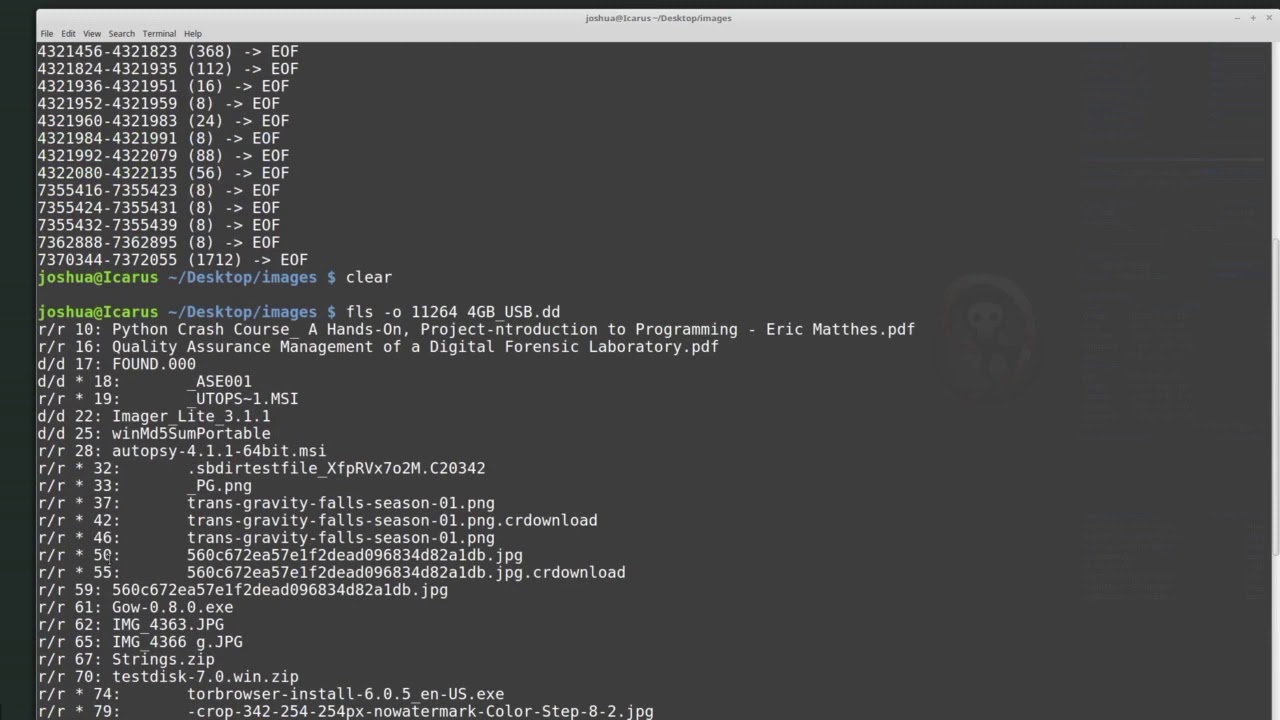The image size is (1280, 720).
Task: Click inode 37 trans-gravity-falls-season-01.png entry
Action: 266,503
